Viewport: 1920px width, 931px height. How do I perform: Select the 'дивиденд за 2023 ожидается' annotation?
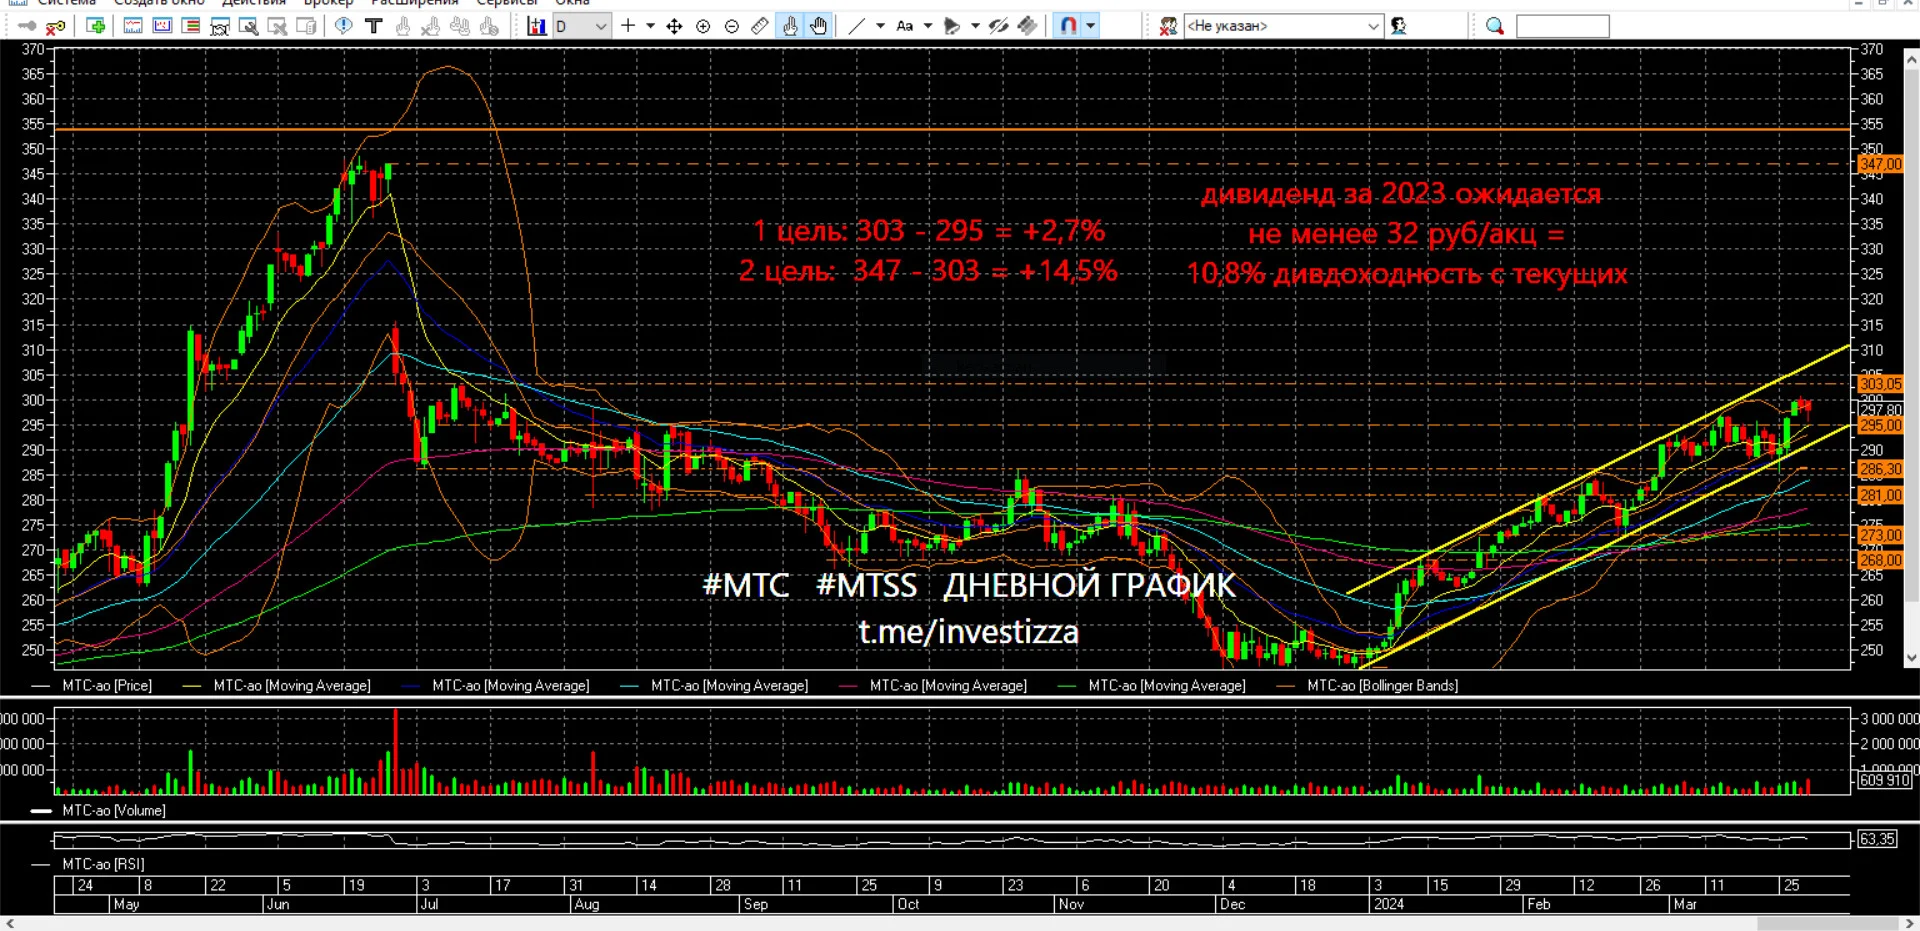[x=1401, y=194]
